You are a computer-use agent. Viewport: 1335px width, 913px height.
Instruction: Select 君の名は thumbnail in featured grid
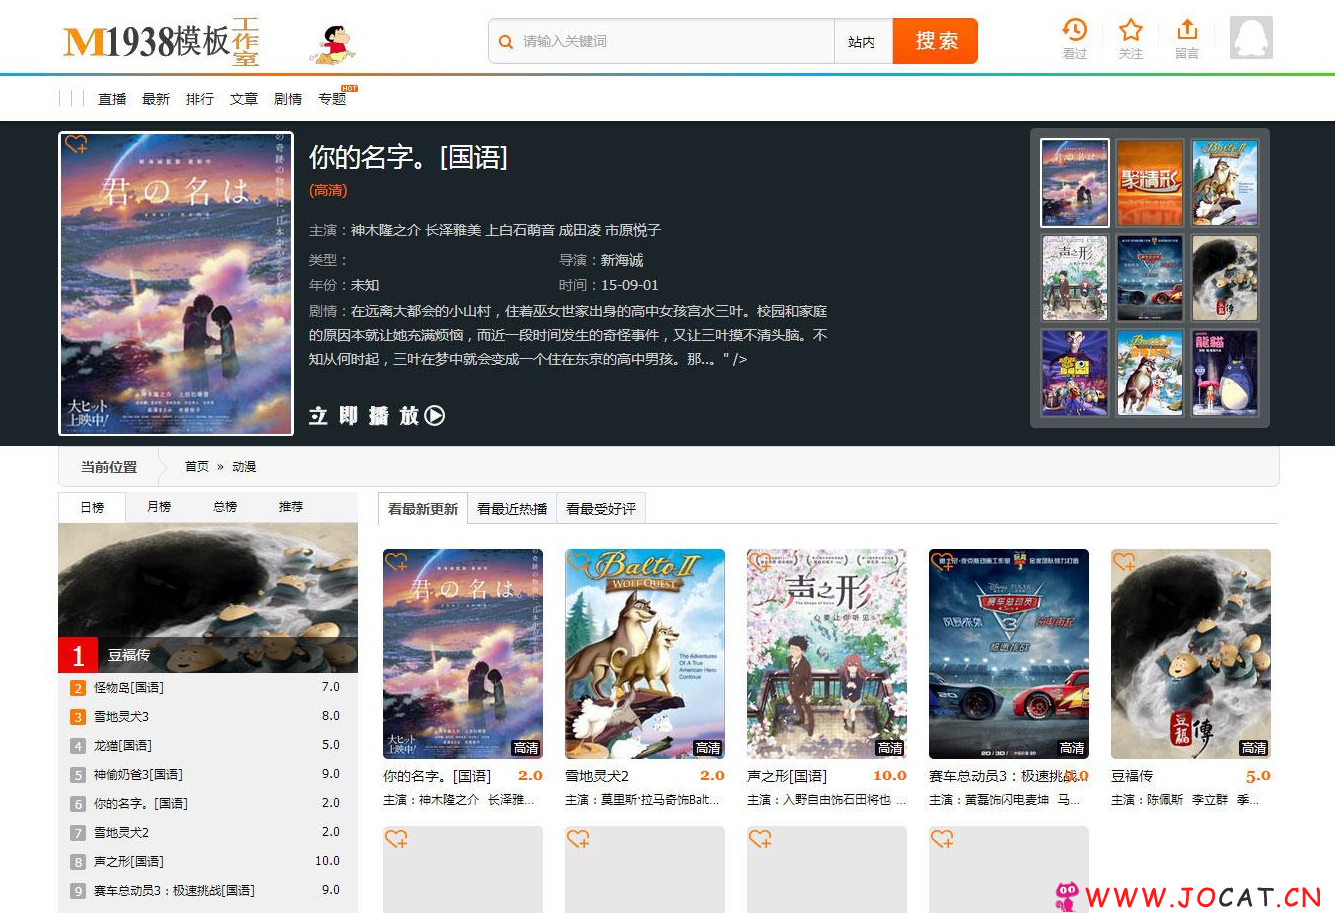pos(1075,183)
